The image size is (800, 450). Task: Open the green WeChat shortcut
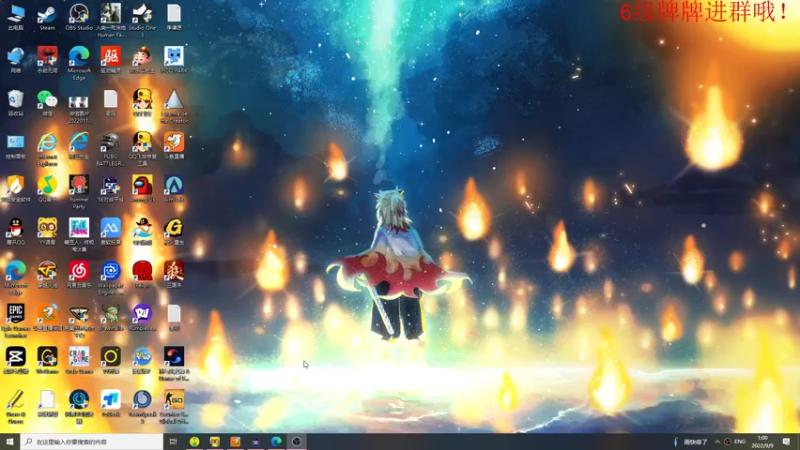pyautogui.click(x=47, y=103)
